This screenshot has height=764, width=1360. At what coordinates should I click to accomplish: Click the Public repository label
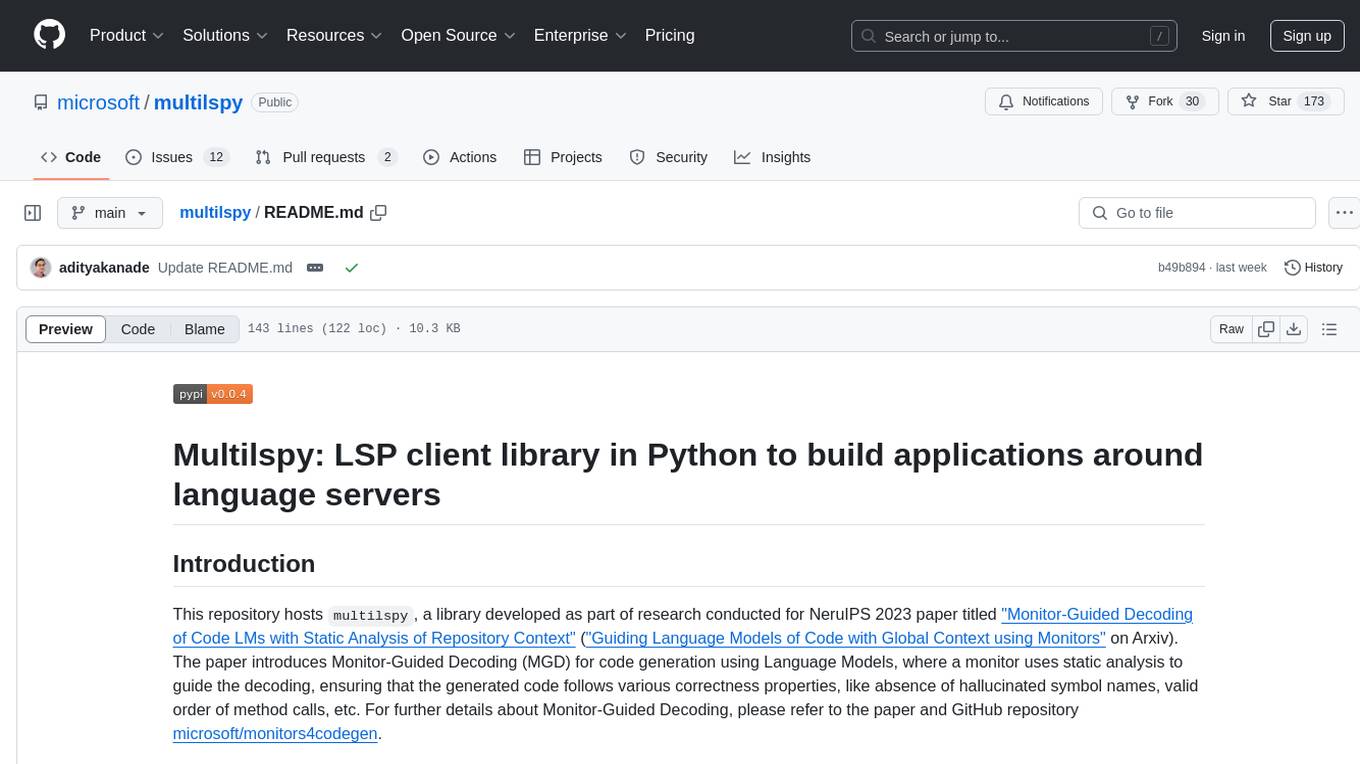[x=275, y=102]
